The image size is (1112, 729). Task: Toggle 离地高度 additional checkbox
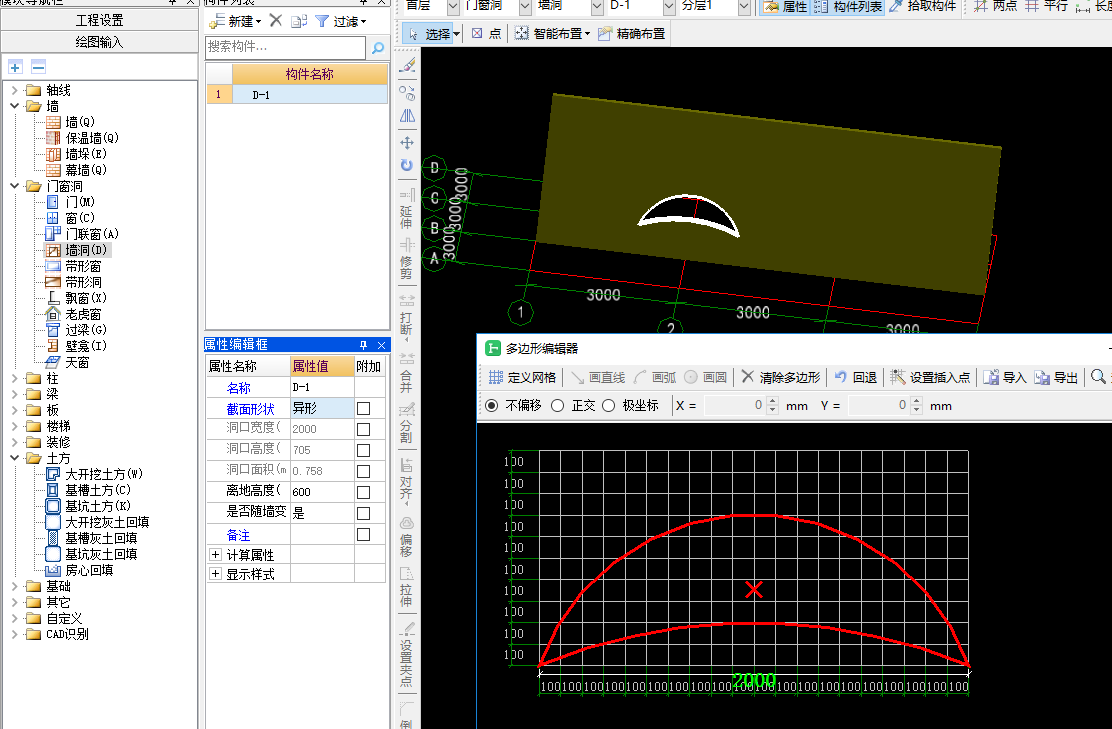tap(364, 492)
